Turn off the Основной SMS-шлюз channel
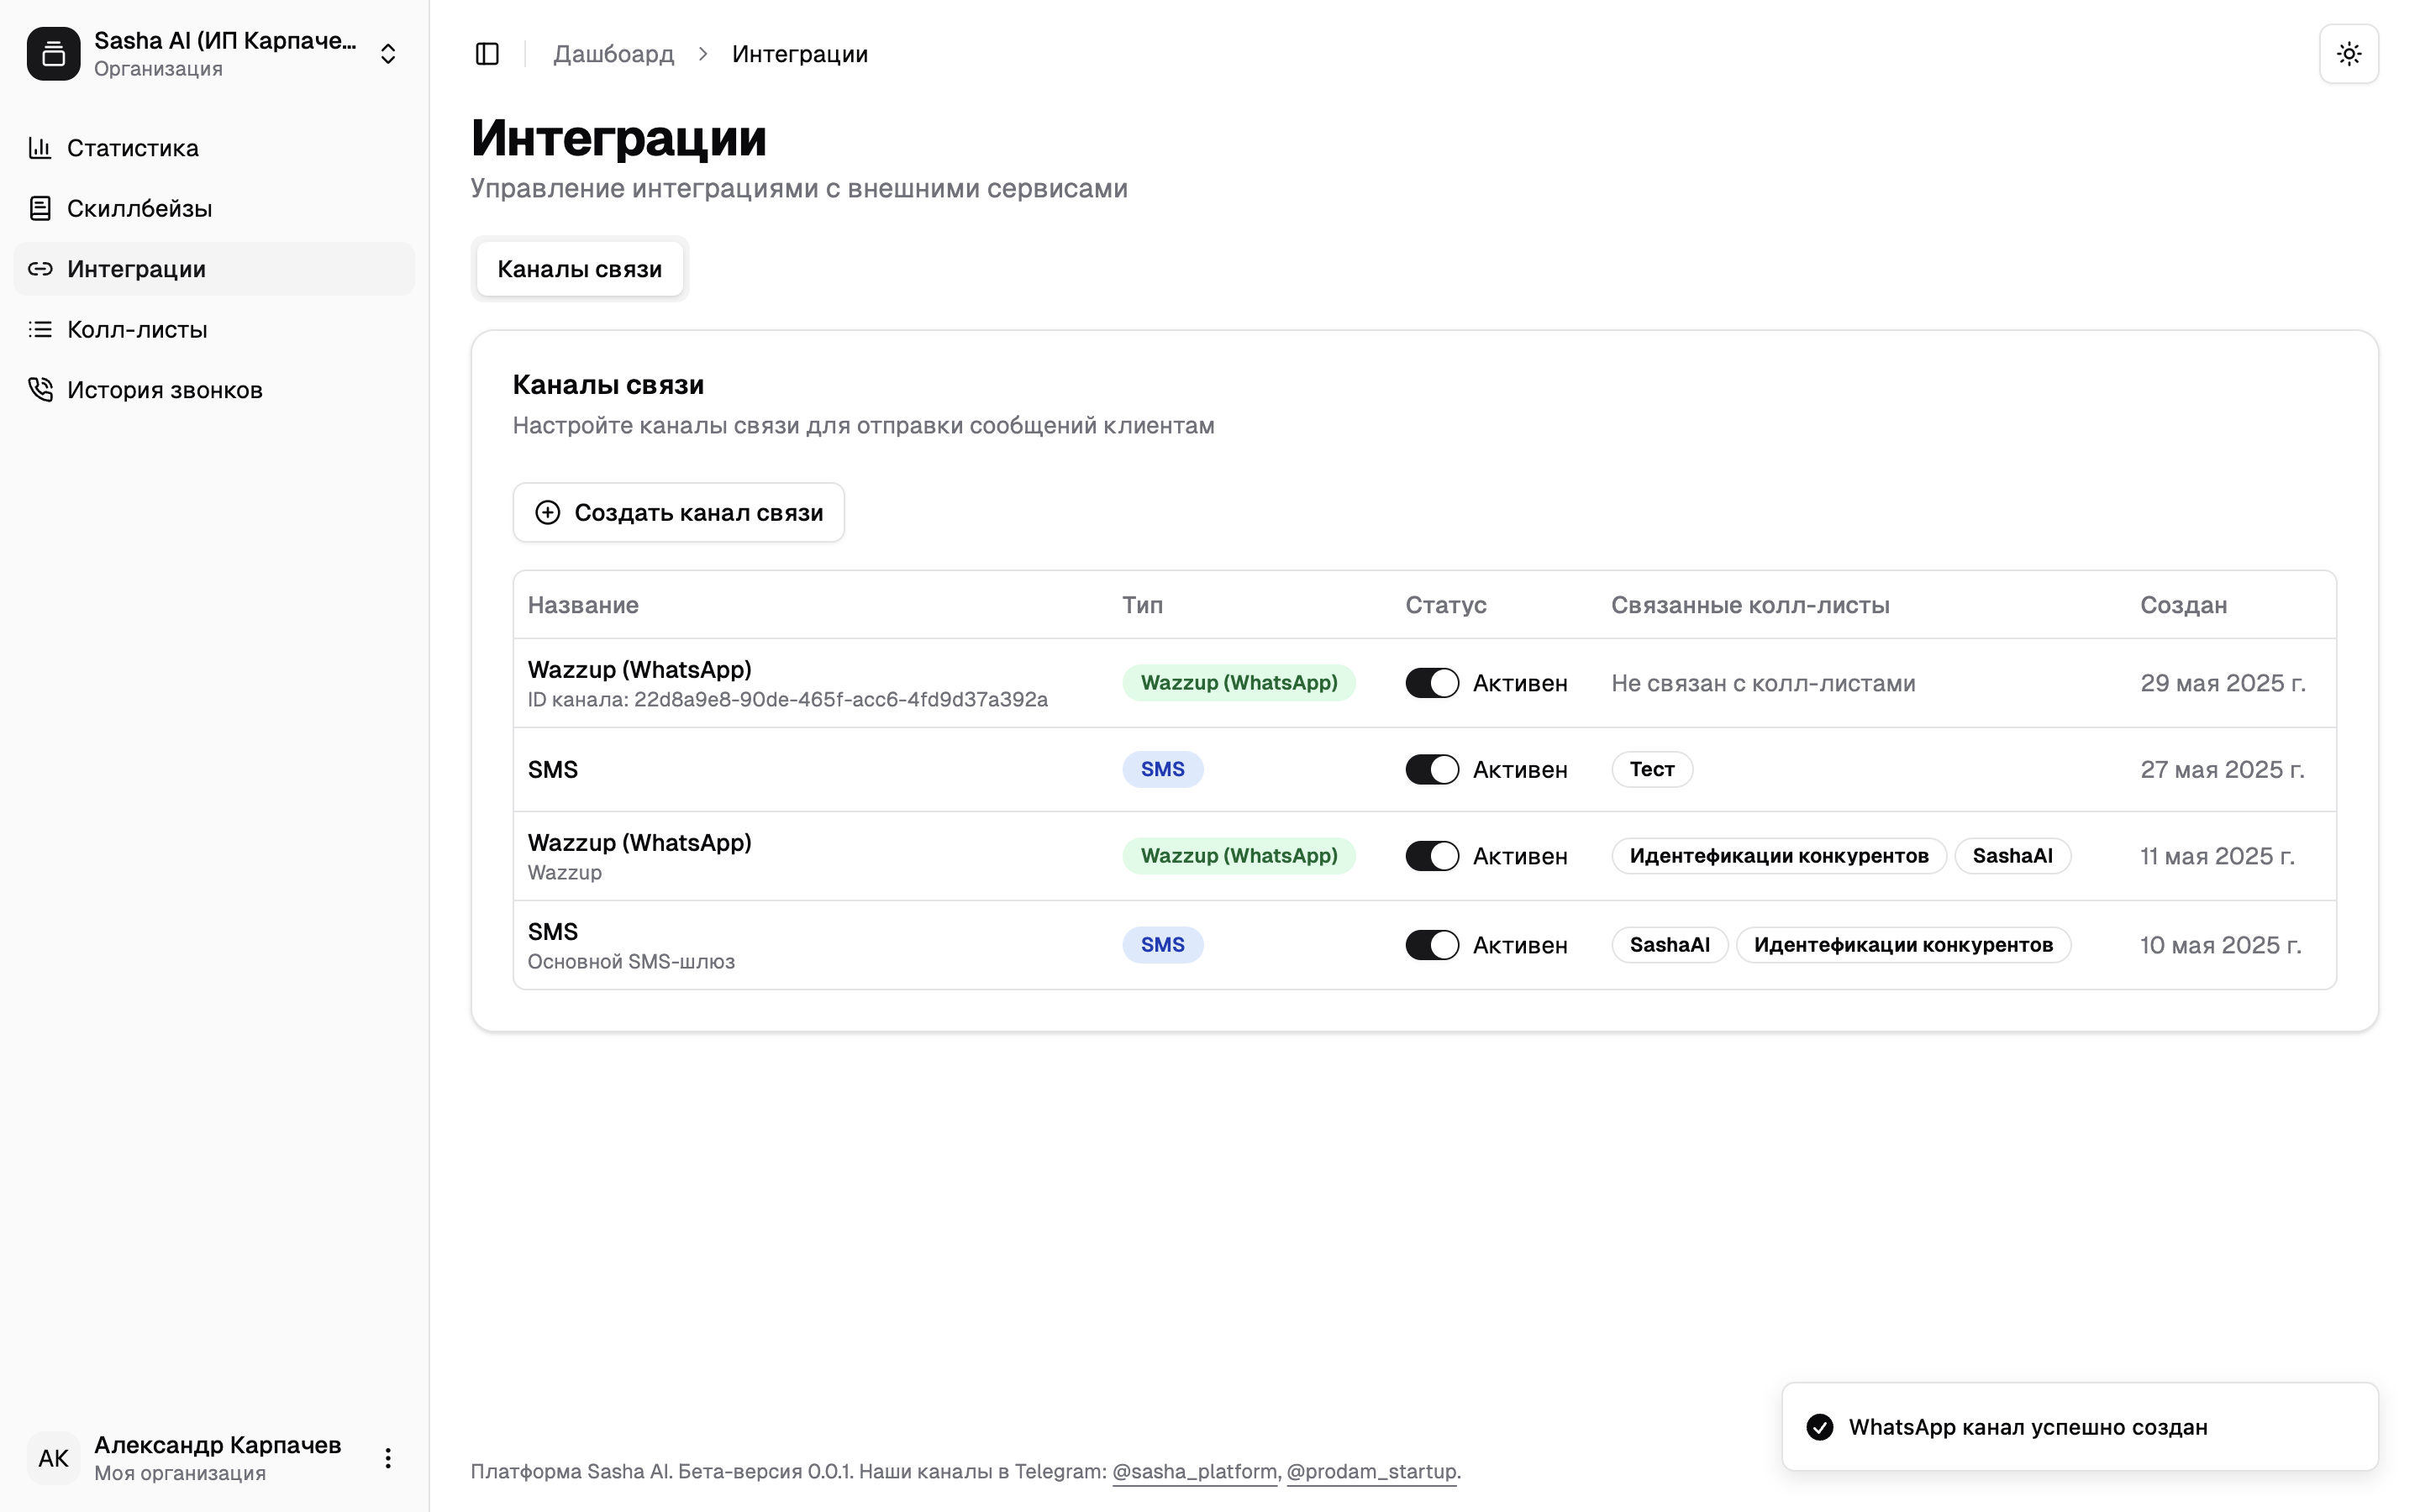 click(x=1431, y=945)
